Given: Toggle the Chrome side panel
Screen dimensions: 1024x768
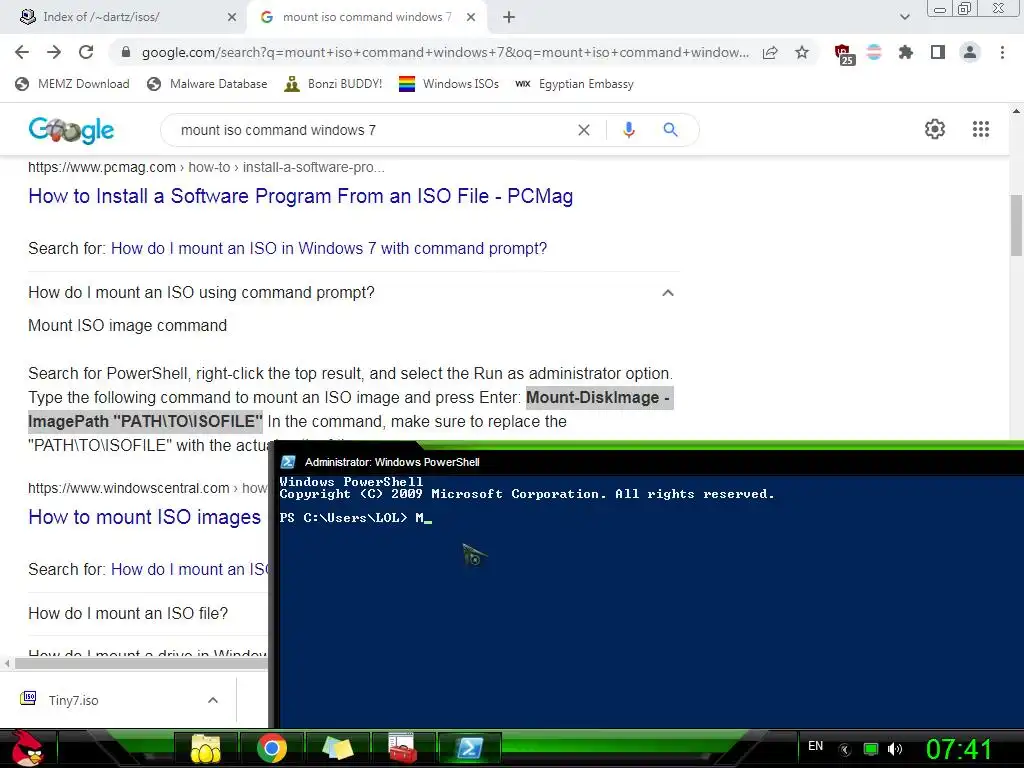Looking at the screenshot, I should coord(938,52).
